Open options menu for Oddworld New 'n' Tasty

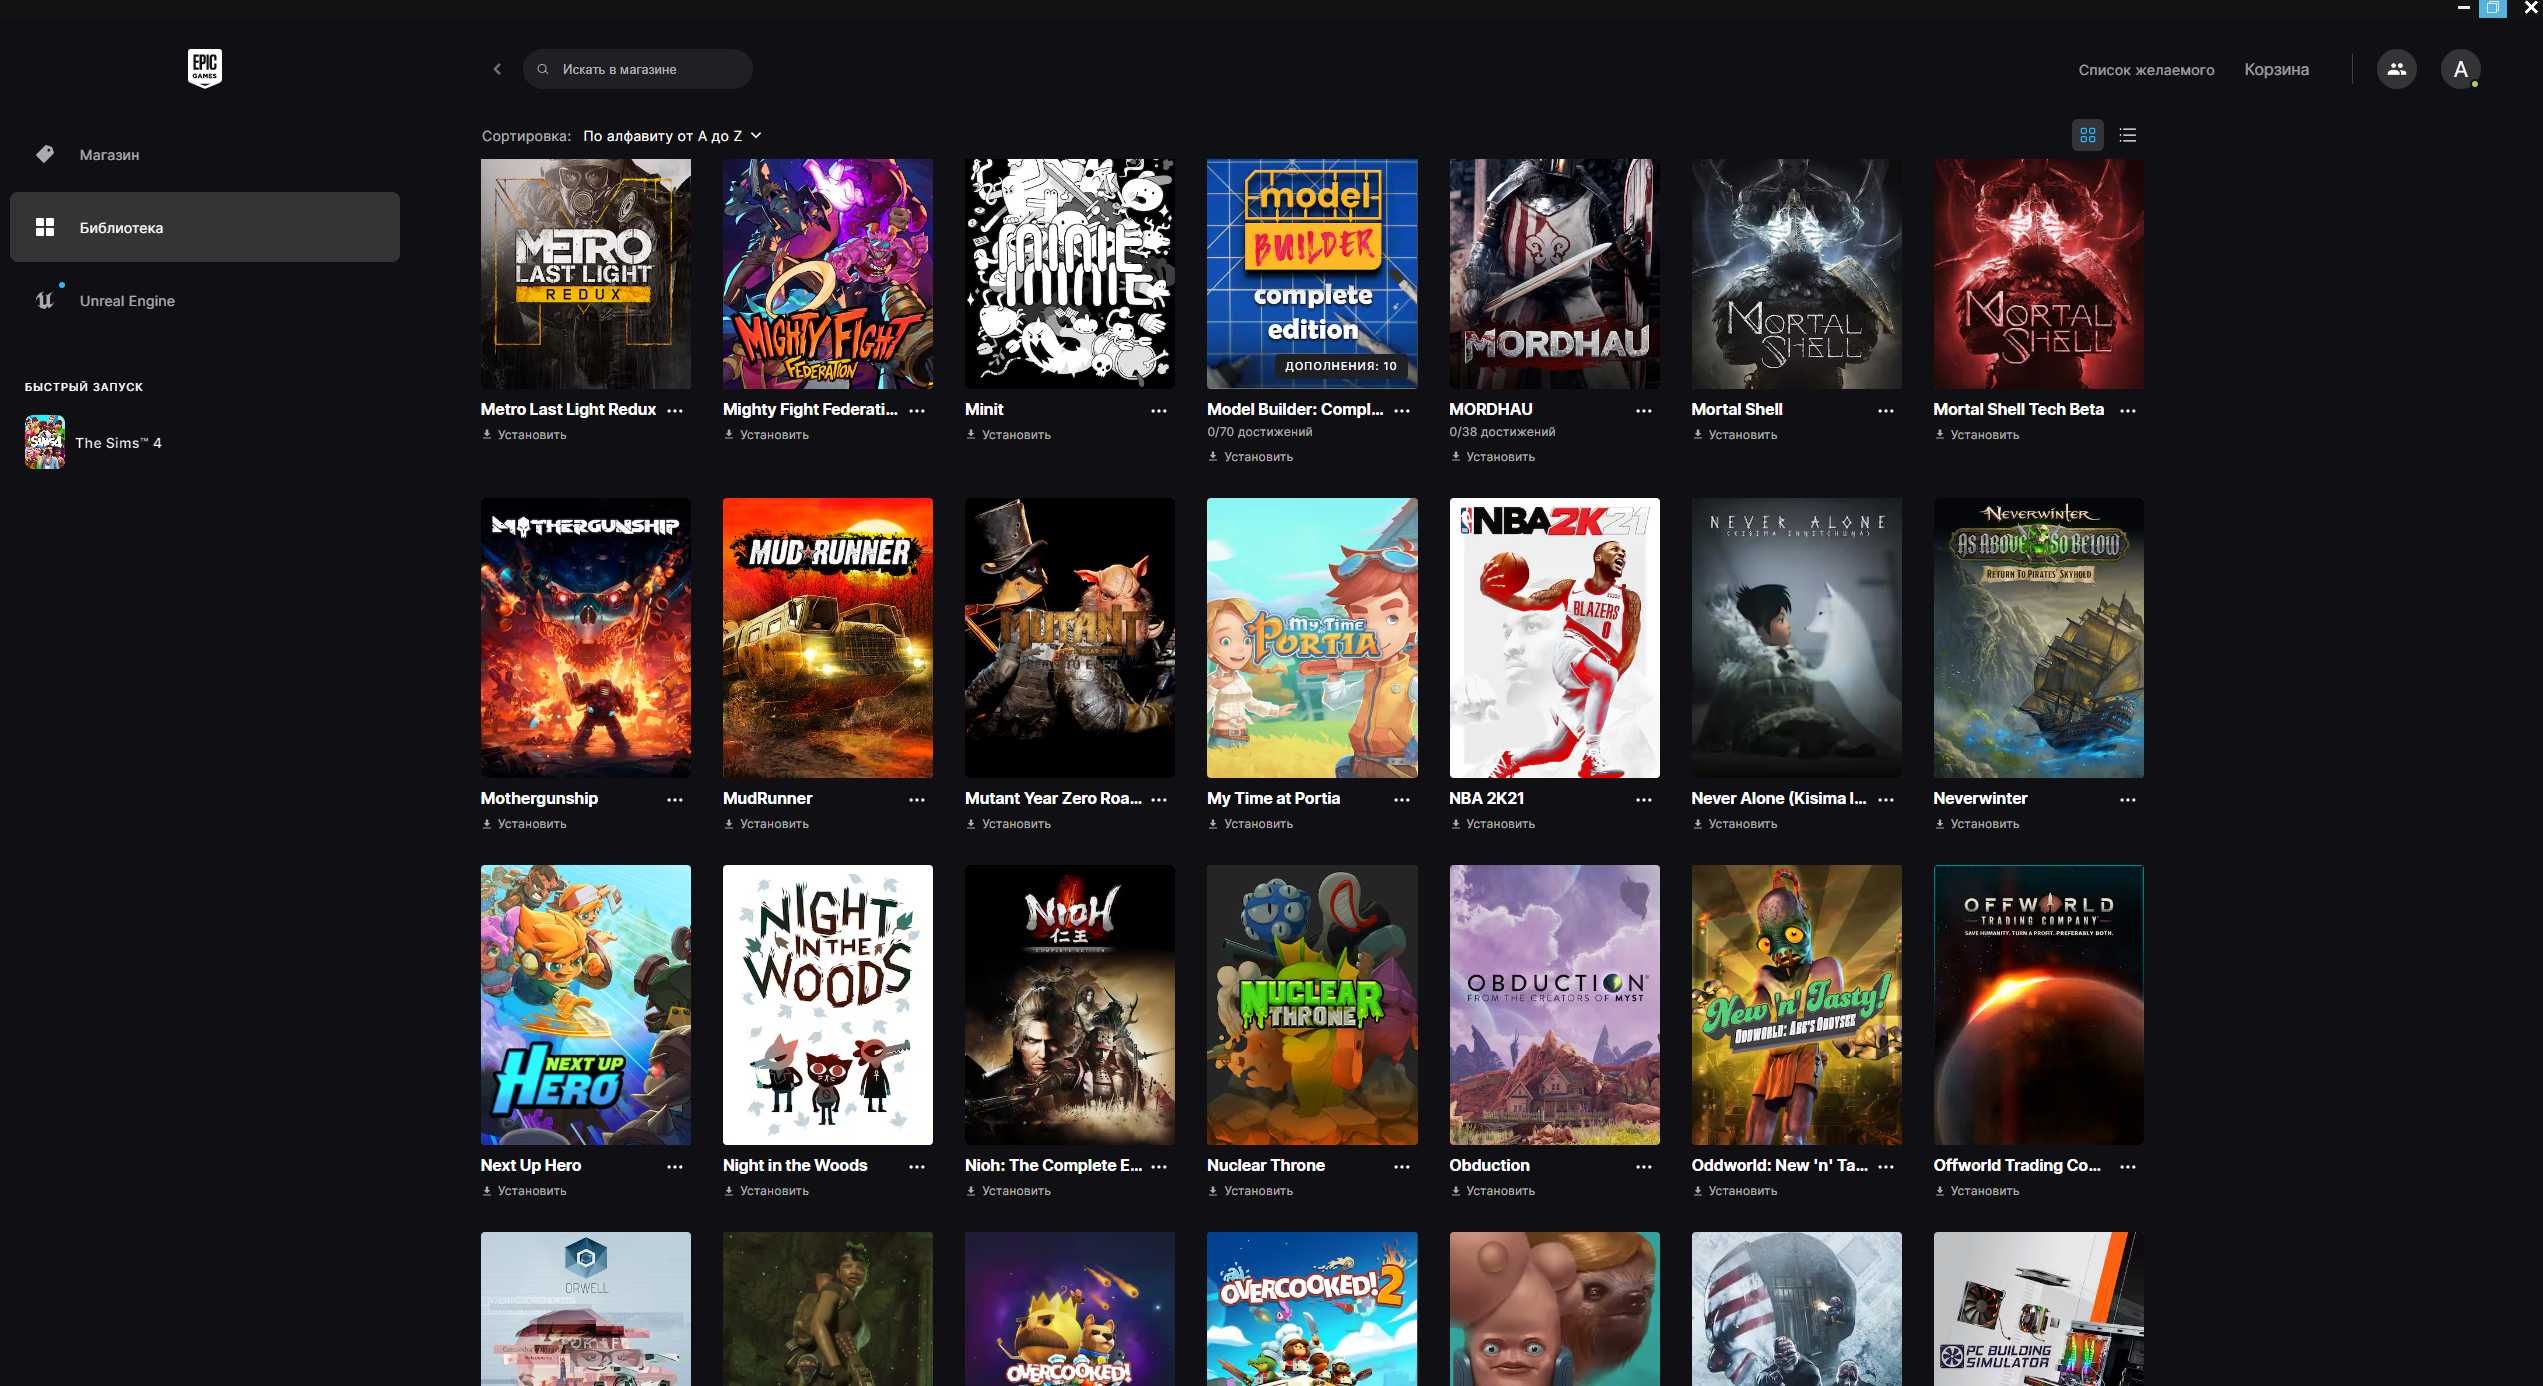coord(1886,1166)
